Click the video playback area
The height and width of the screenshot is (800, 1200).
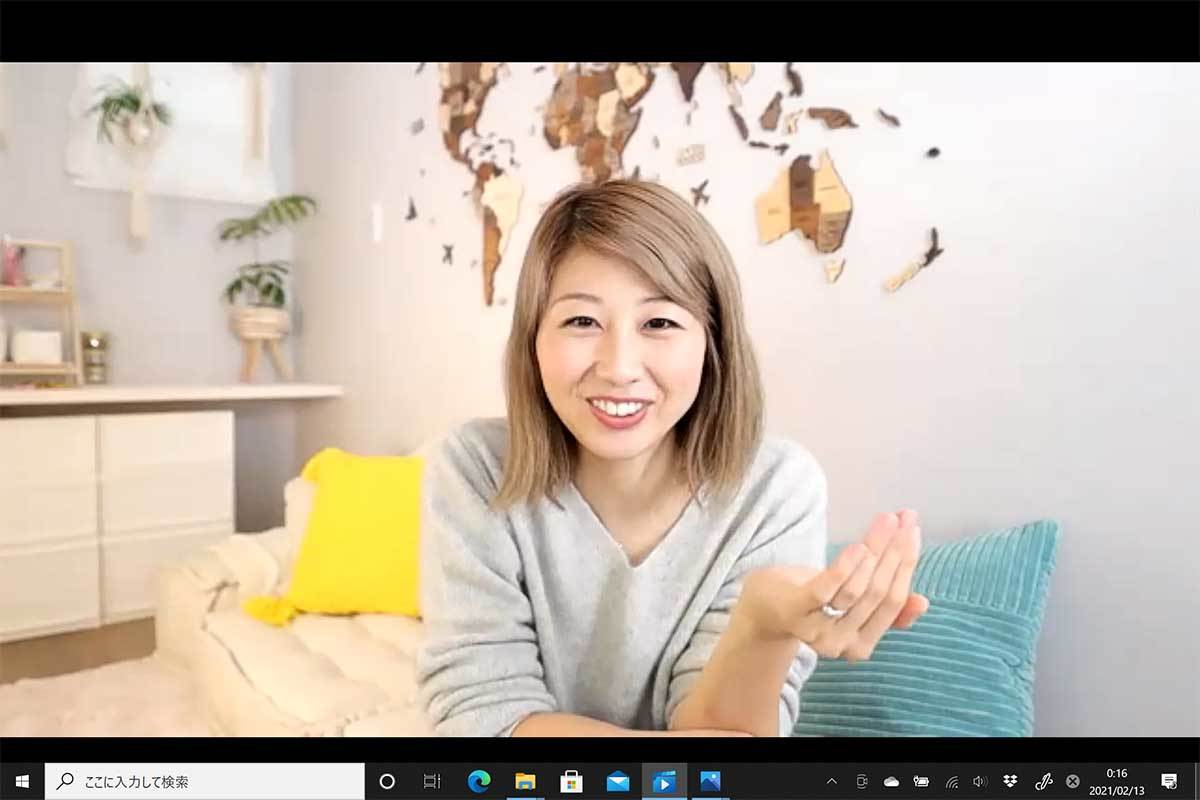pyautogui.click(x=600, y=400)
